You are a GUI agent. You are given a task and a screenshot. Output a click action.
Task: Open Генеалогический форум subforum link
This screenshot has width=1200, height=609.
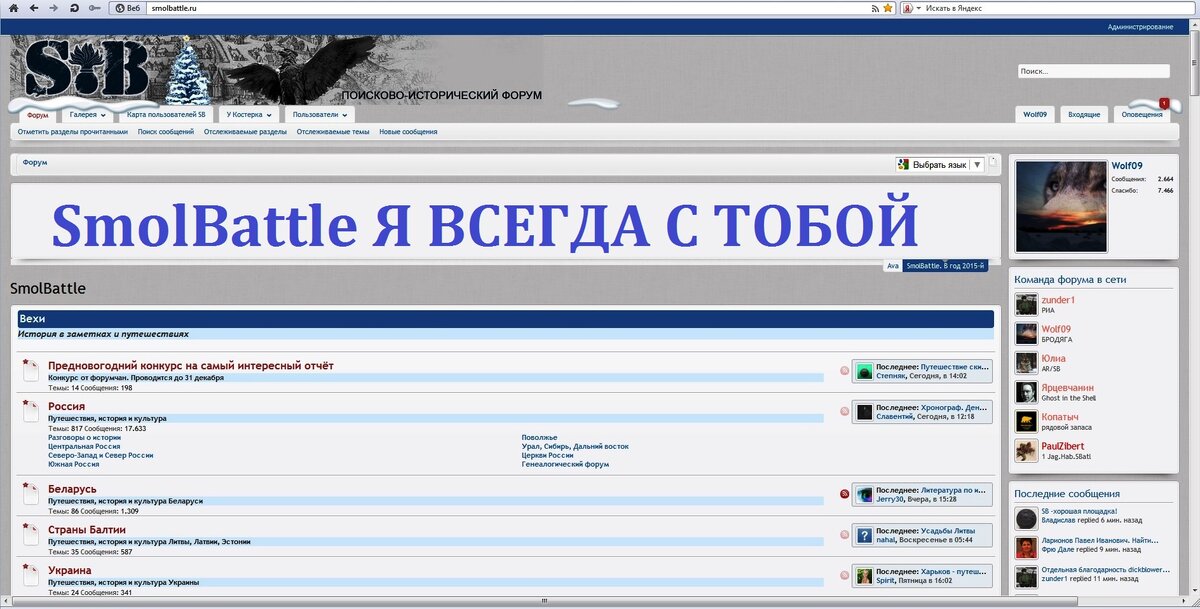(x=565, y=464)
